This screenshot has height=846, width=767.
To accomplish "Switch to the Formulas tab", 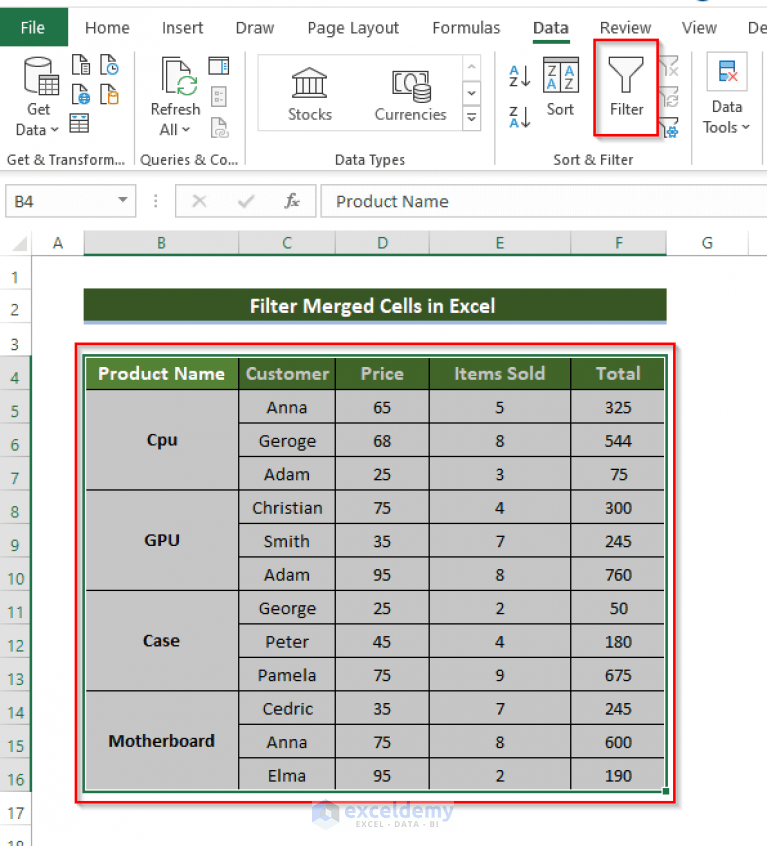I will [x=467, y=28].
